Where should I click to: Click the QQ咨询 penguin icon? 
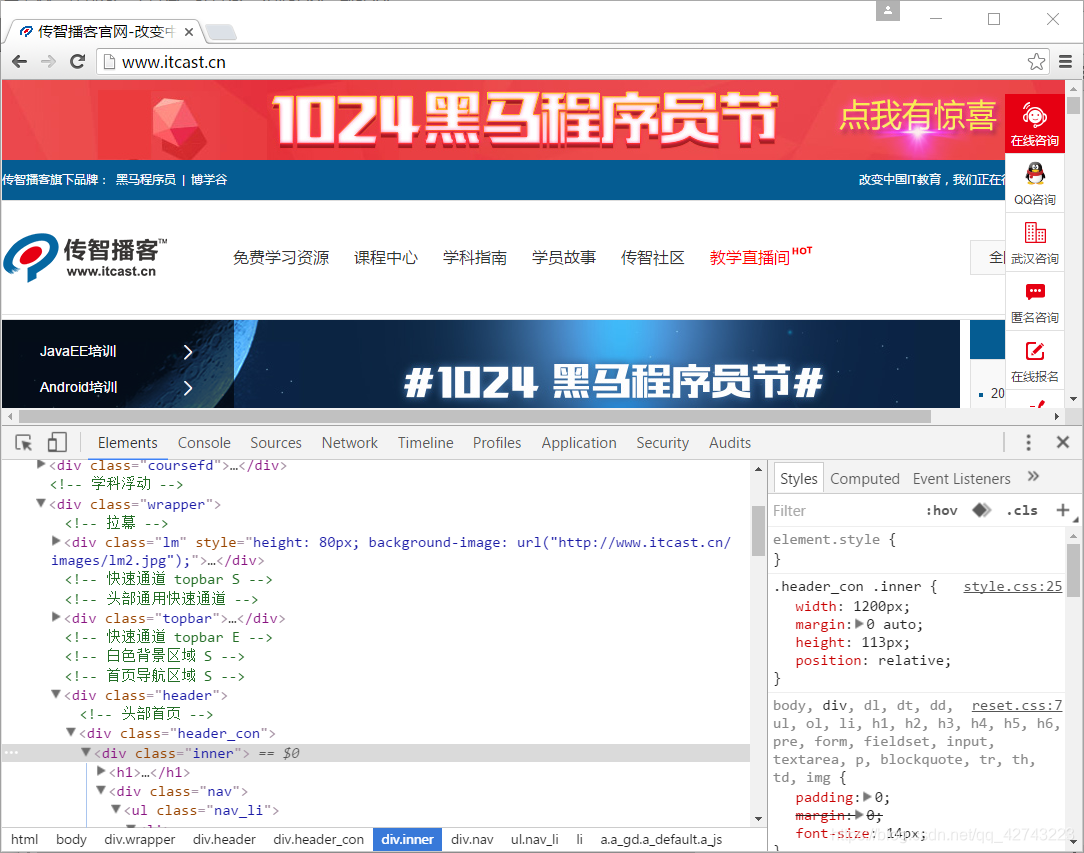pos(1035,174)
